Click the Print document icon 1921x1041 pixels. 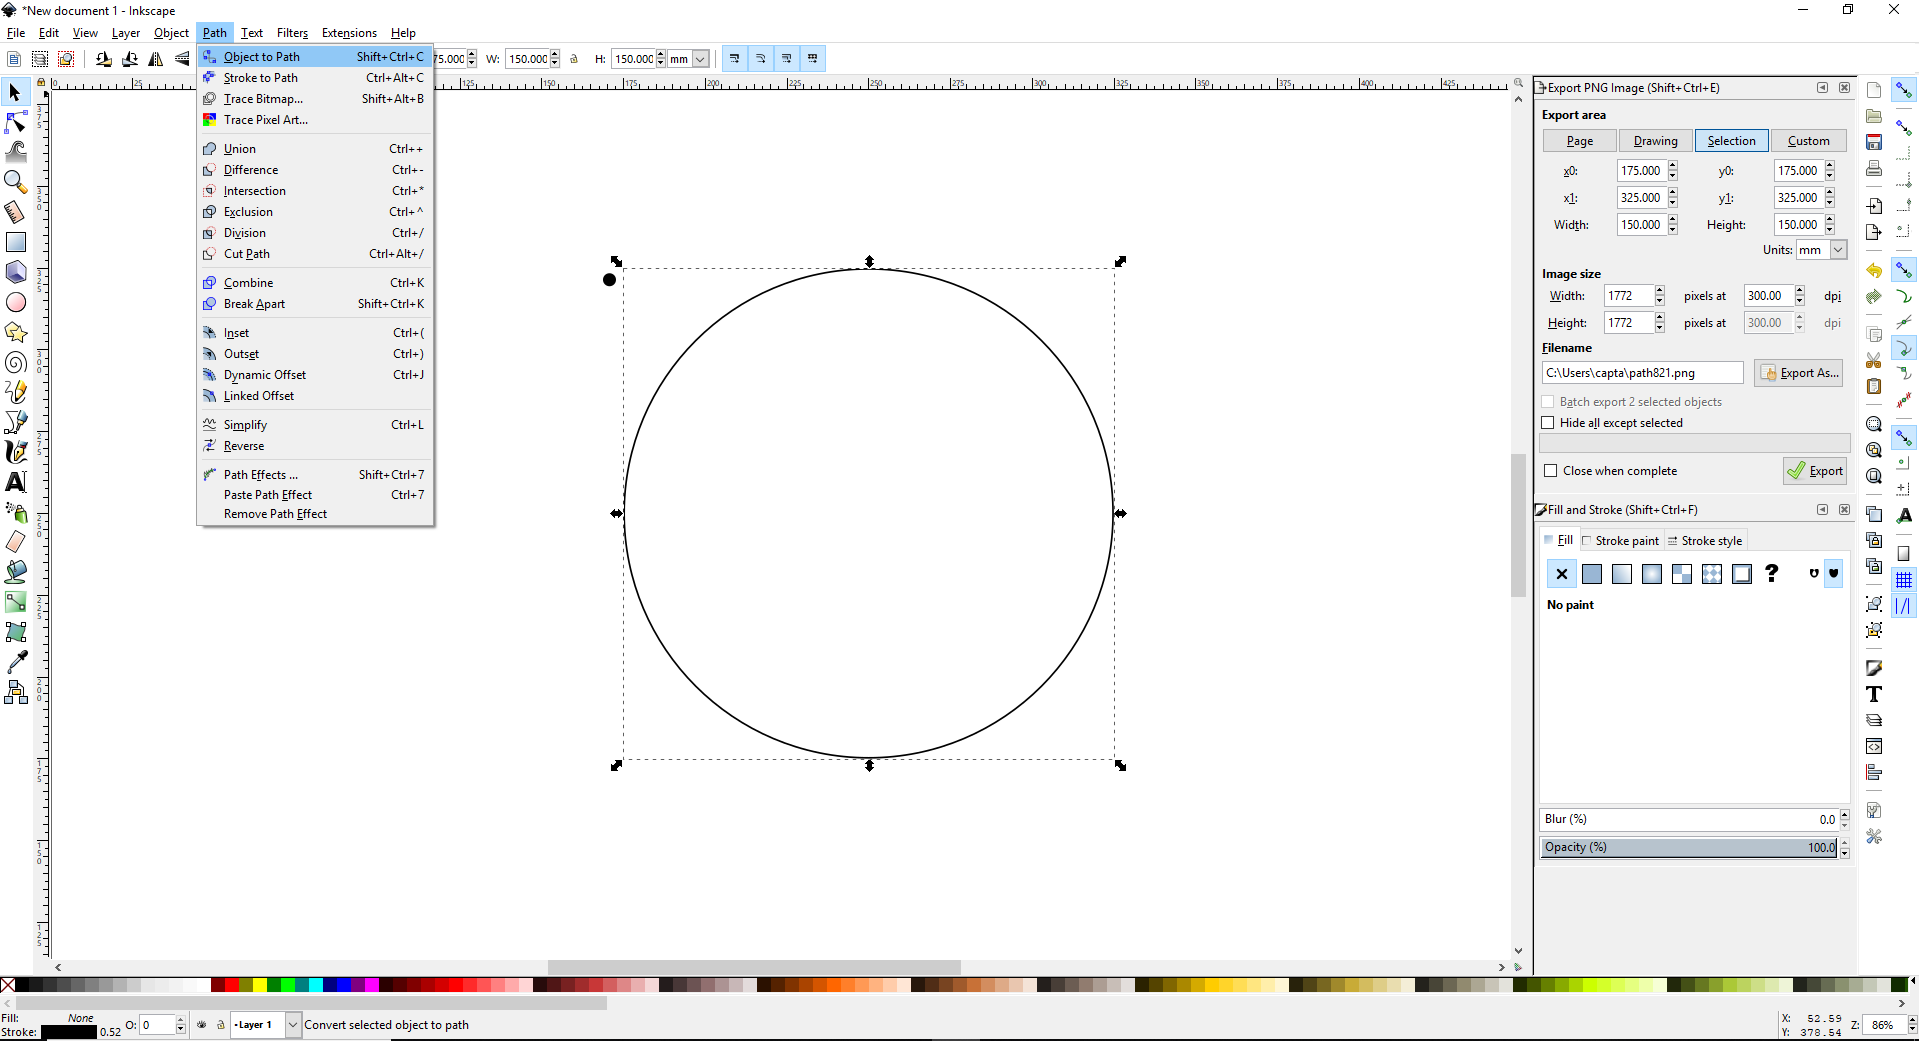tap(1874, 168)
